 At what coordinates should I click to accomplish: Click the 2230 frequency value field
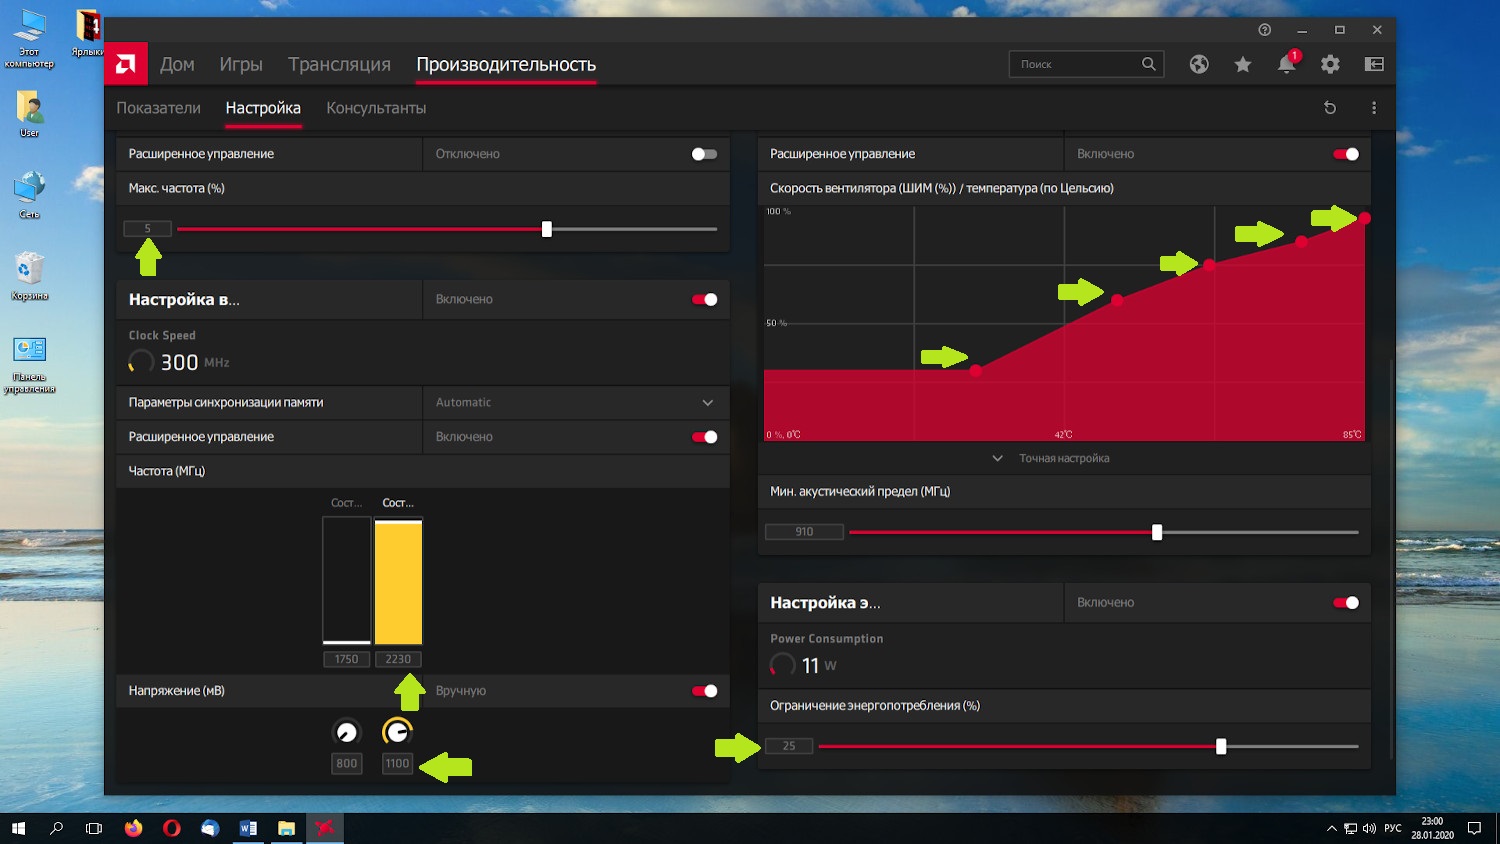[x=398, y=659]
